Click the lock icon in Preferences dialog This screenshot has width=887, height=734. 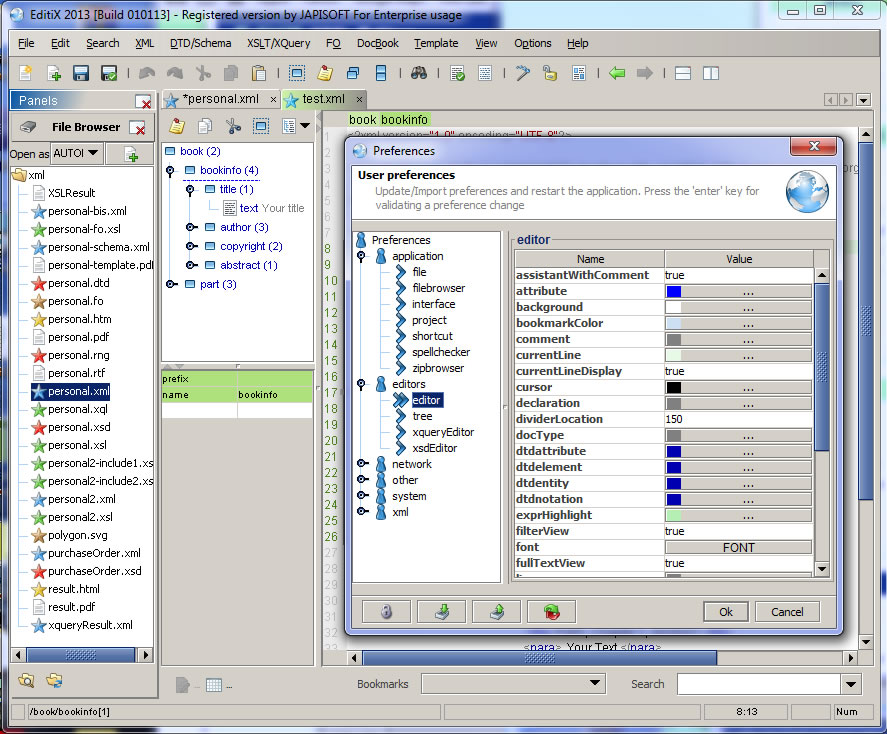pyautogui.click(x=385, y=611)
